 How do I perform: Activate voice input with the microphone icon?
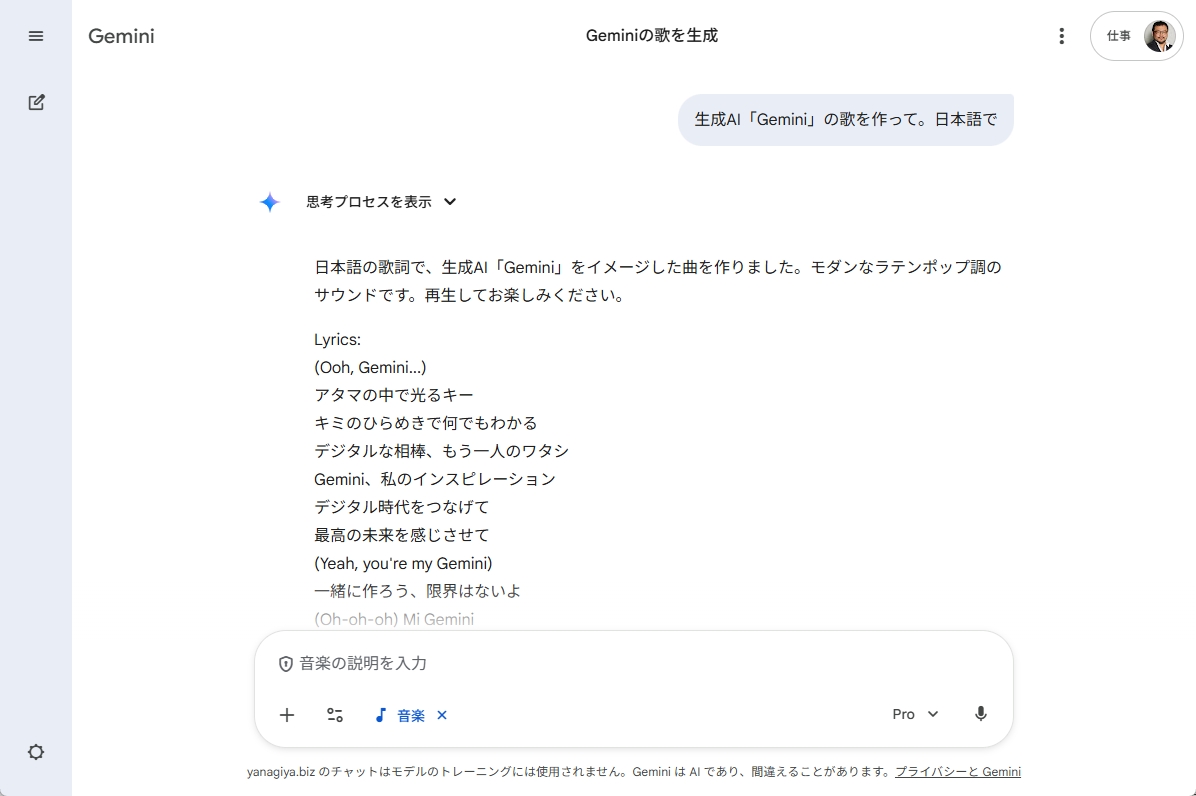coord(980,713)
